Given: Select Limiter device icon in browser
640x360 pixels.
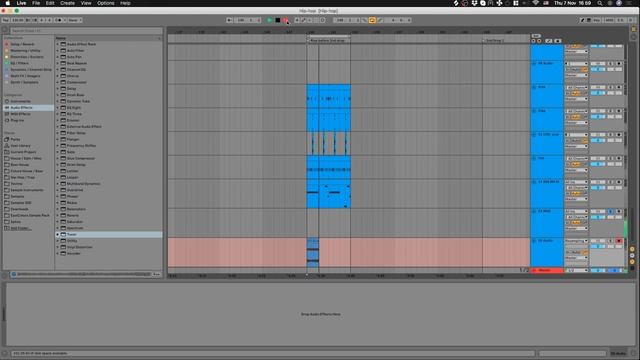Looking at the screenshot, I should click(63, 171).
